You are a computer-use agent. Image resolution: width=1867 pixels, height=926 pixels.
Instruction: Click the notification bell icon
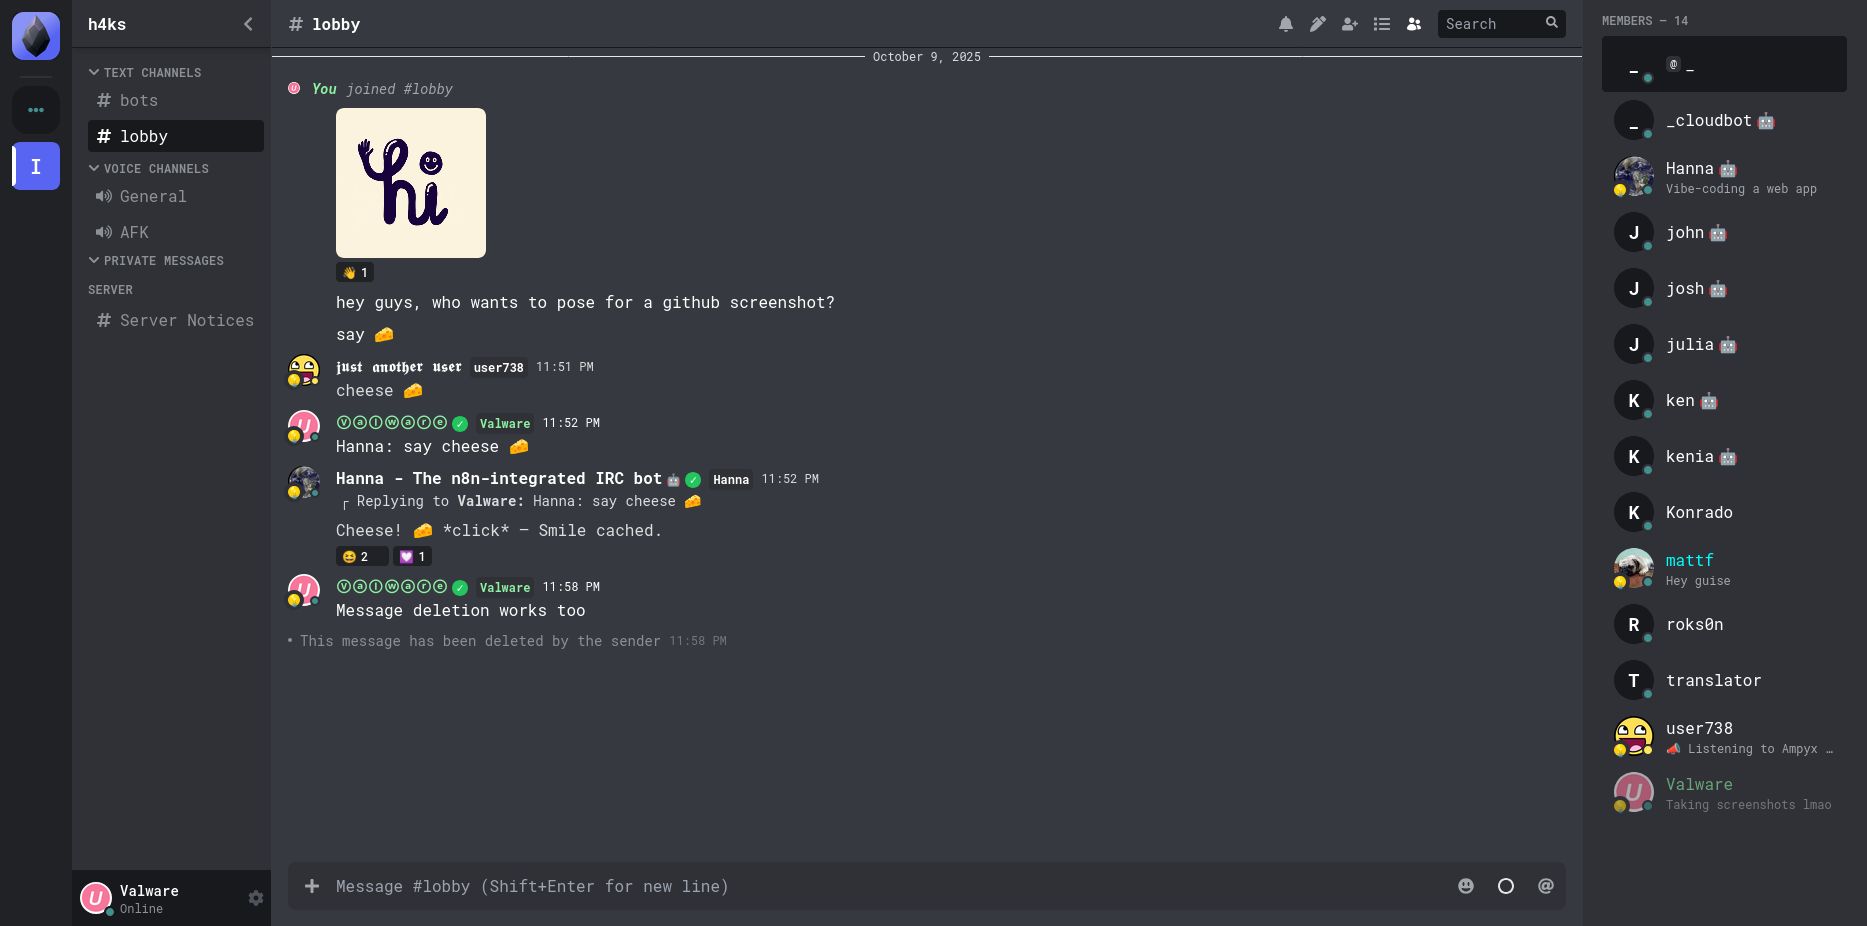click(1285, 24)
